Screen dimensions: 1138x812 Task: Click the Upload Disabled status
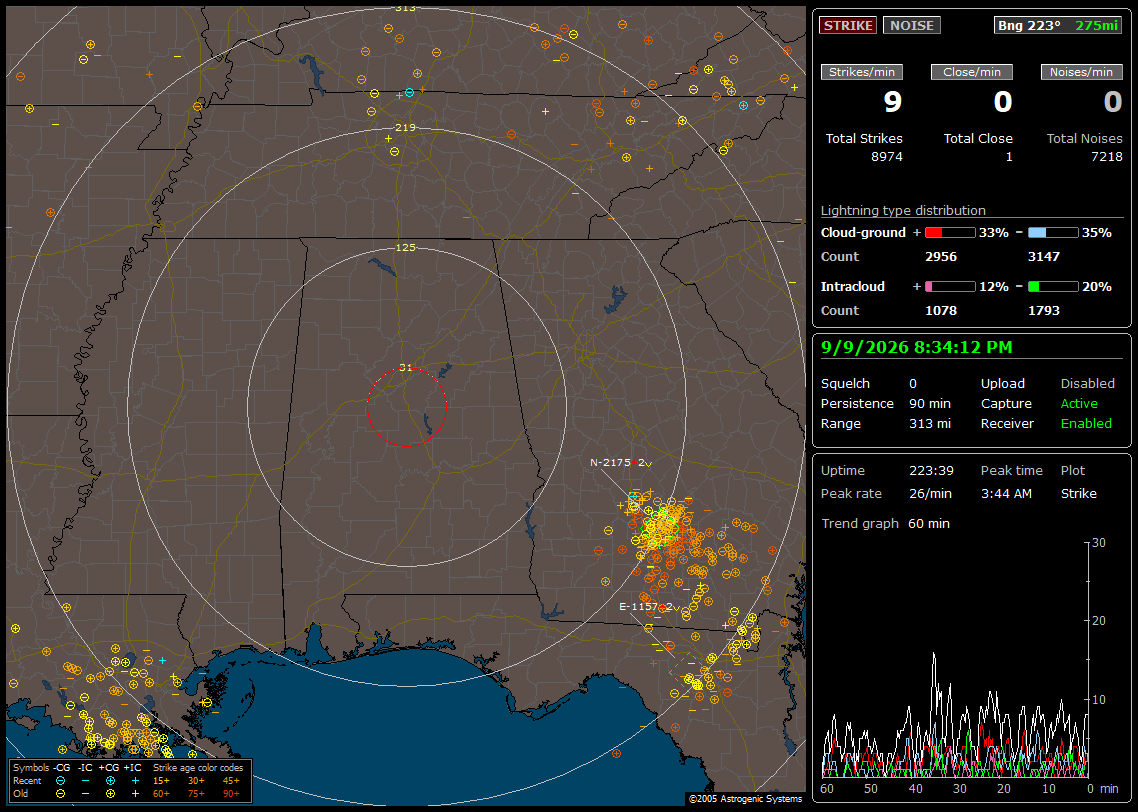point(1087,383)
